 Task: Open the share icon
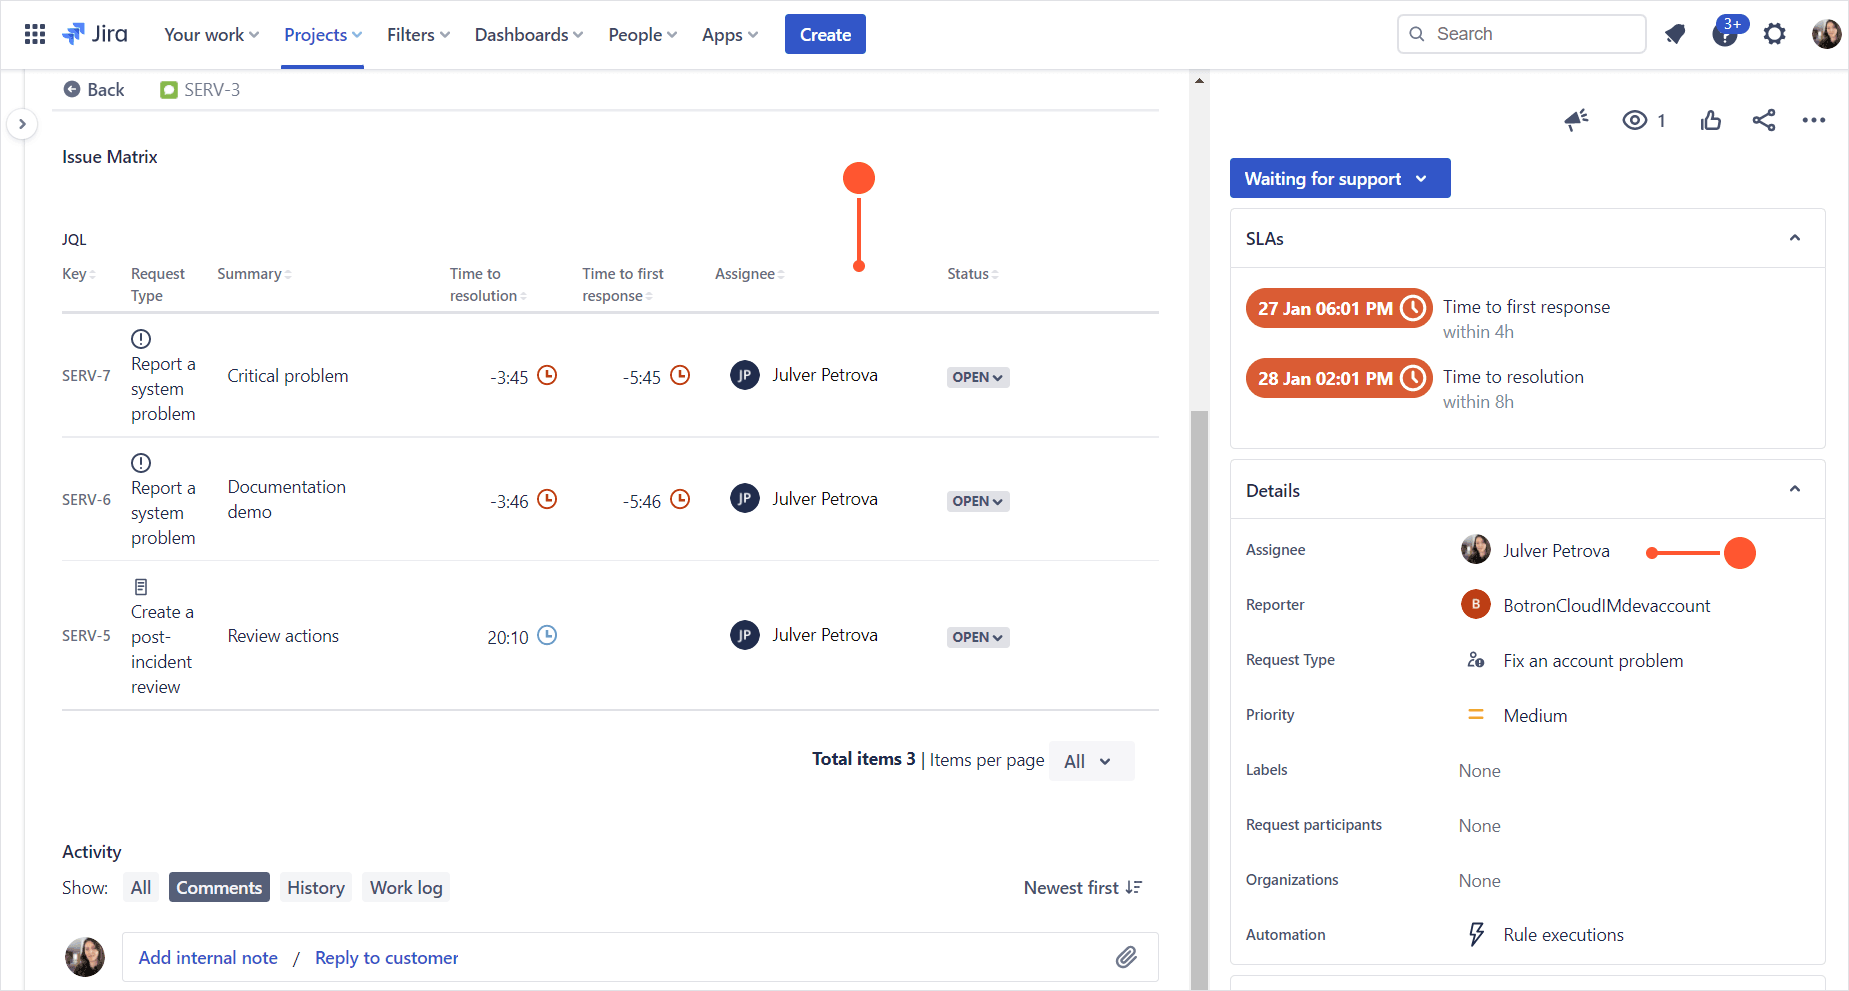pos(1764,120)
